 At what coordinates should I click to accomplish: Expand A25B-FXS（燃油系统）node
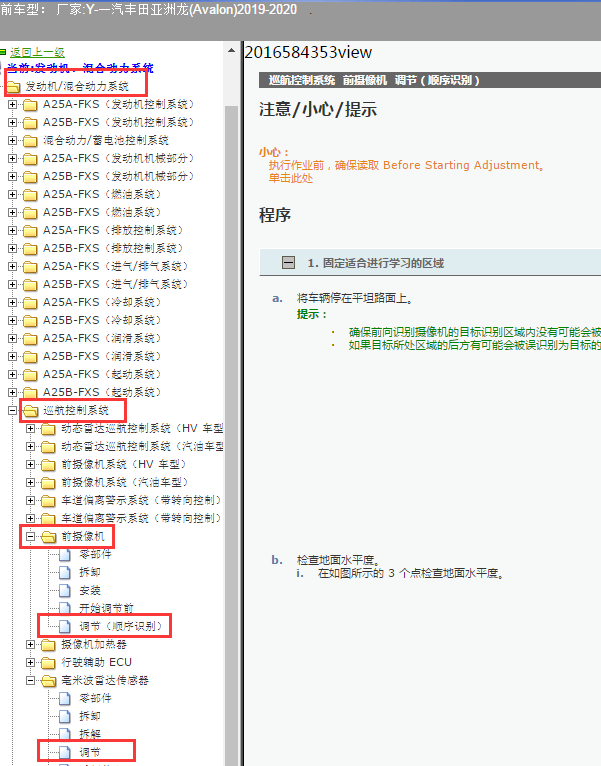[13, 213]
